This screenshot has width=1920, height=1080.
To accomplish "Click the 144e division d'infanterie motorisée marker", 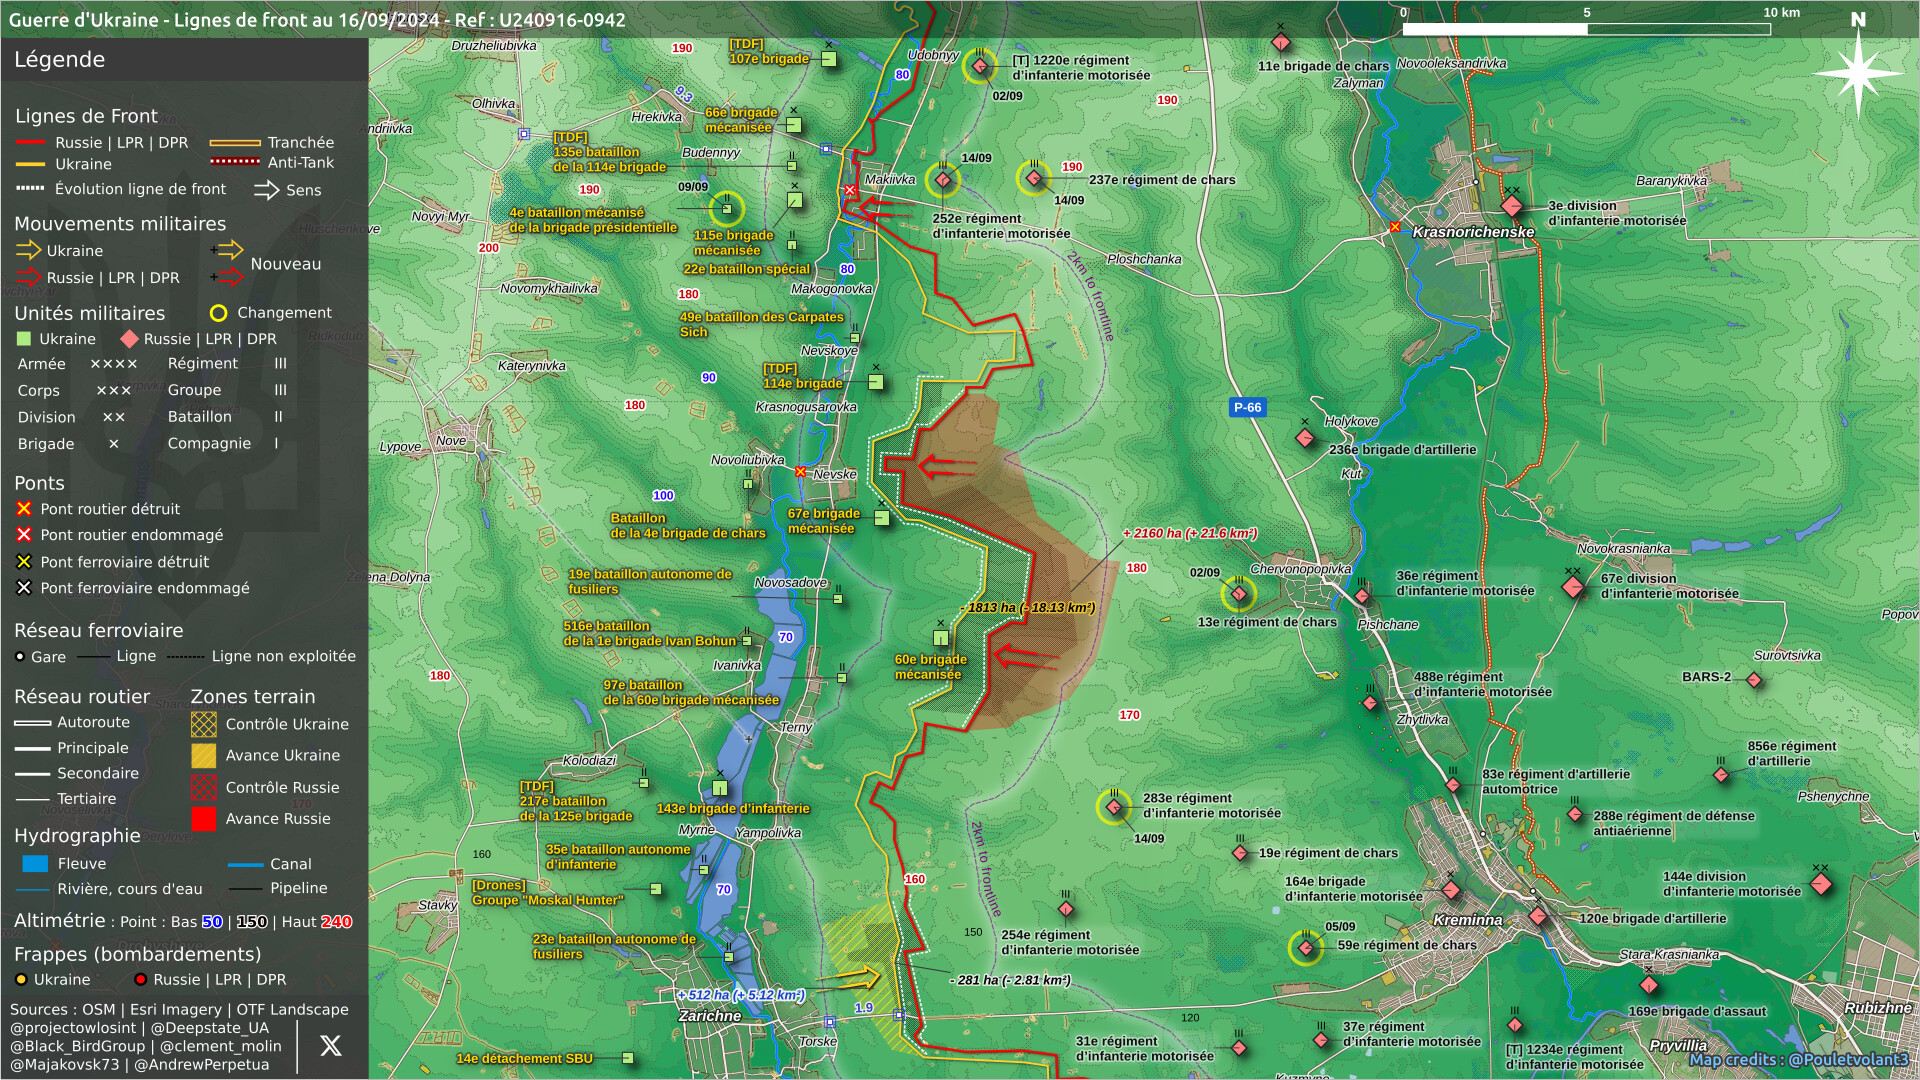I will click(x=1821, y=884).
